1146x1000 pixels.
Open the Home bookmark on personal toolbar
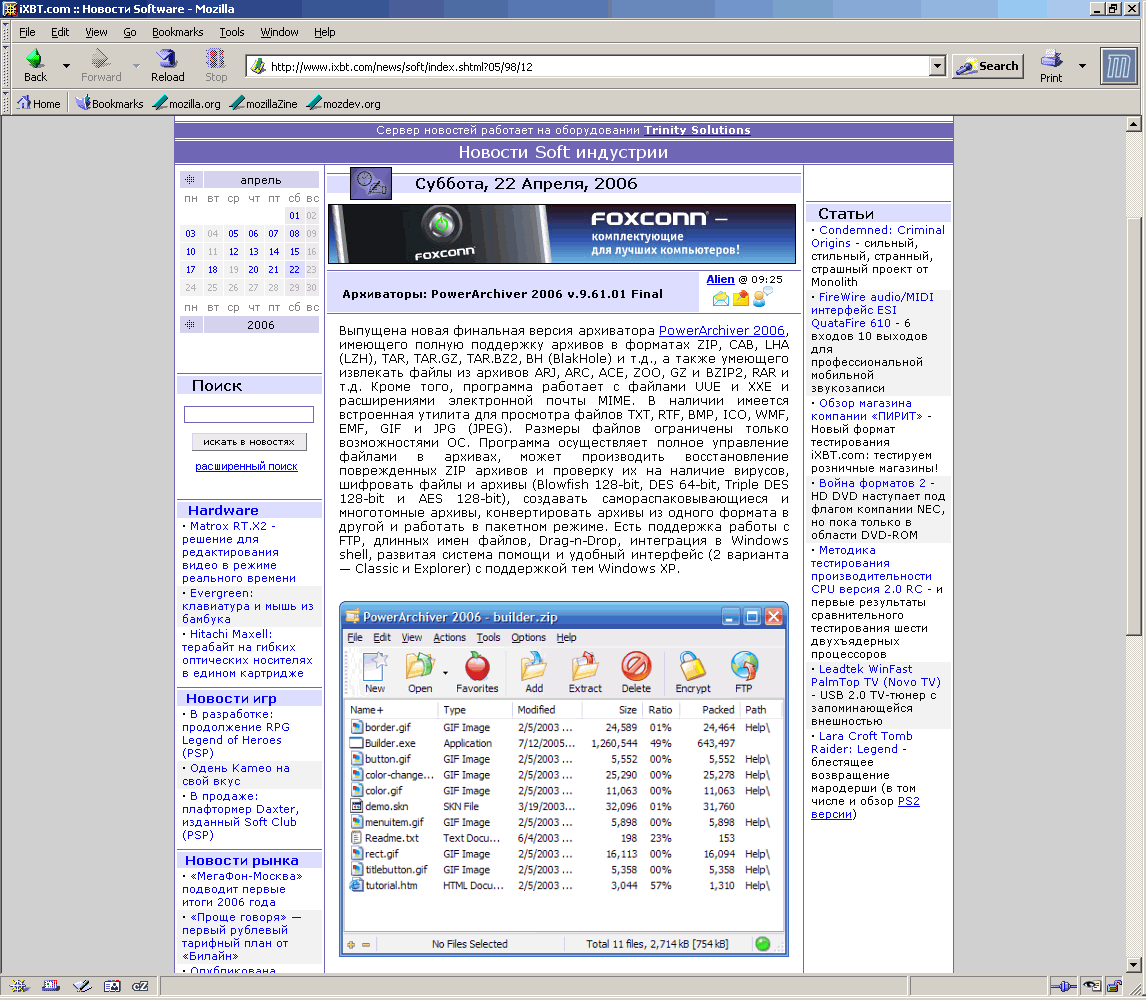[39, 103]
